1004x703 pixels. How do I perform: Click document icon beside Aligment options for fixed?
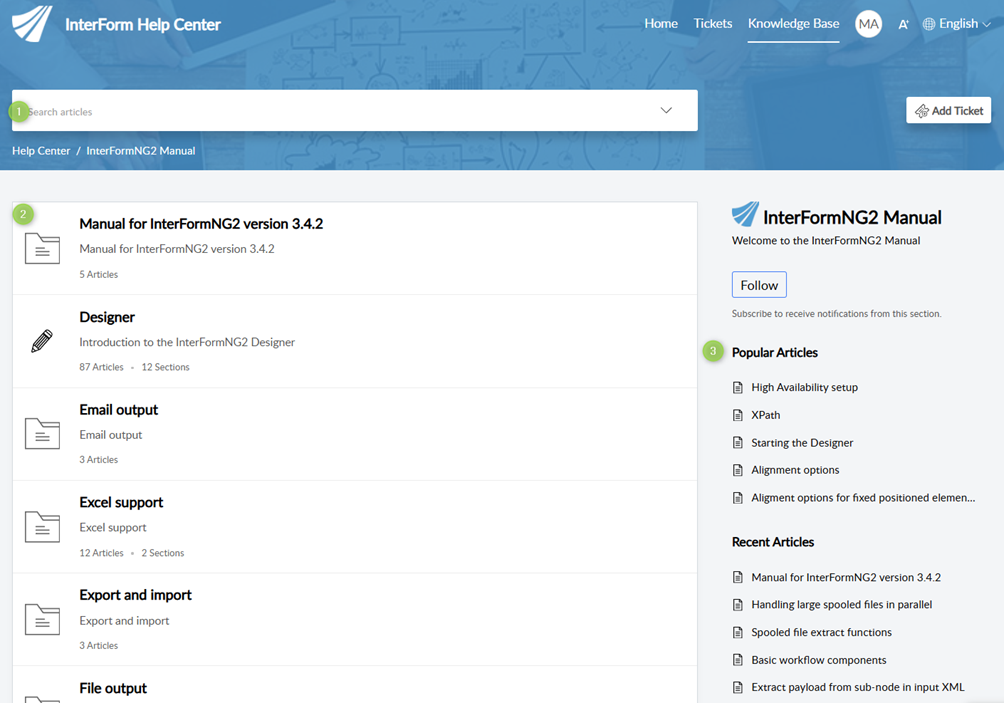[x=738, y=497]
